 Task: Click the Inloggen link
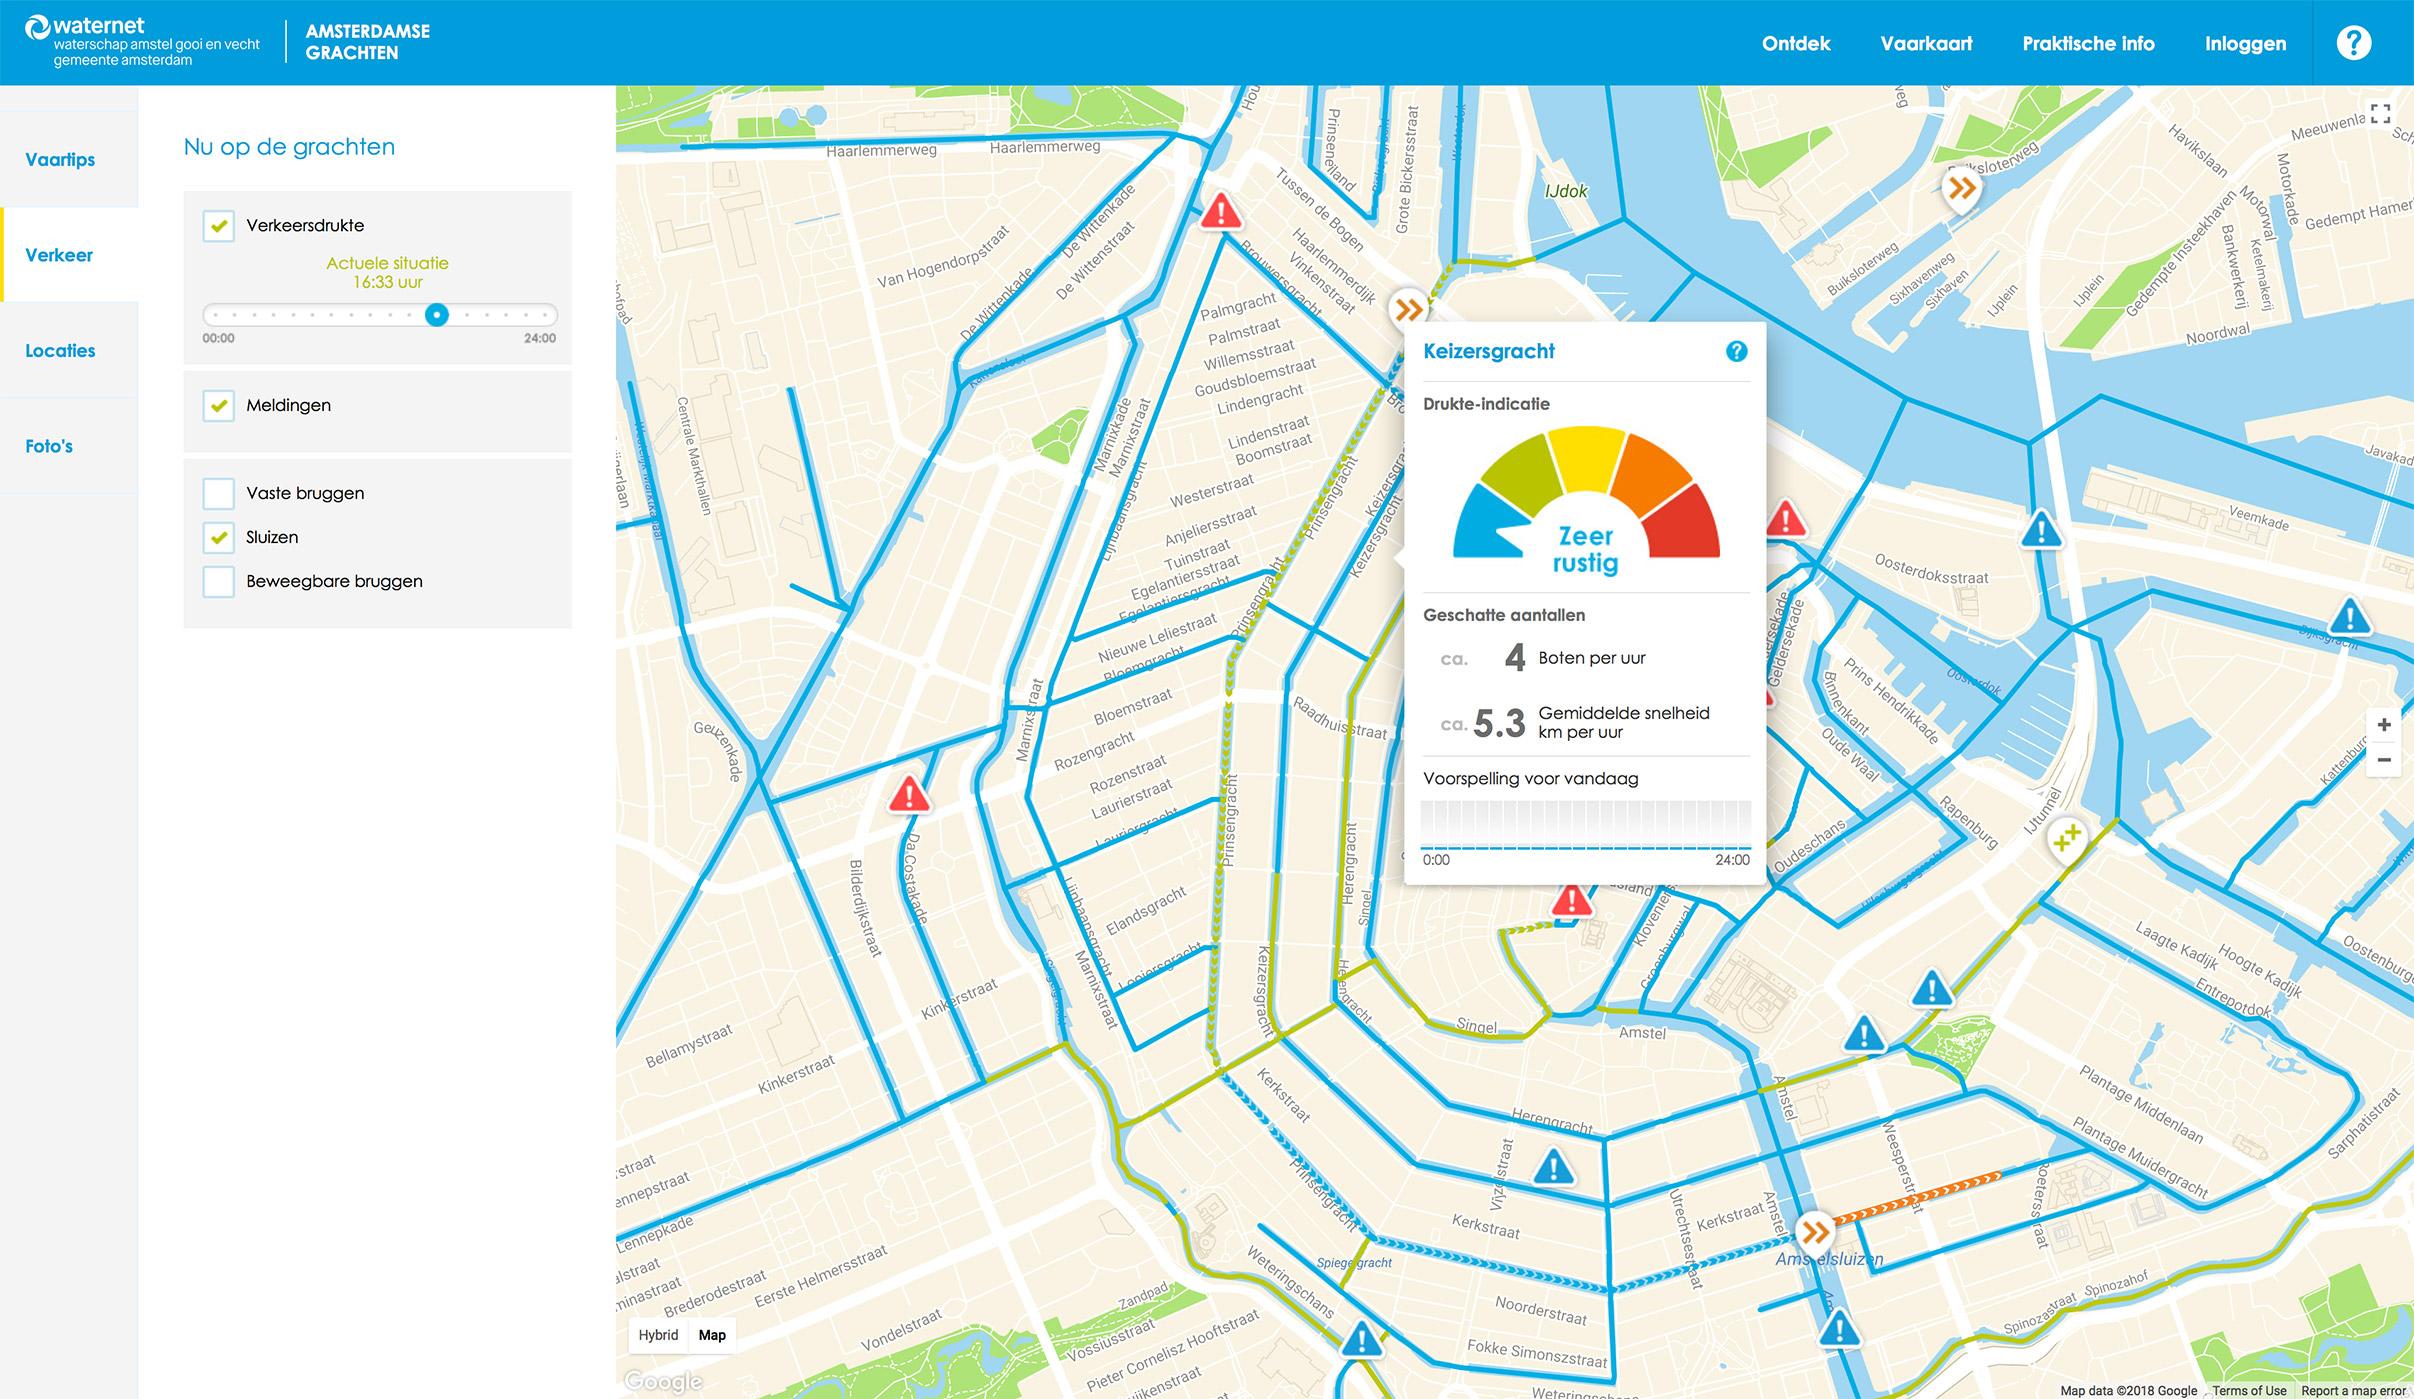pyautogui.click(x=2245, y=43)
